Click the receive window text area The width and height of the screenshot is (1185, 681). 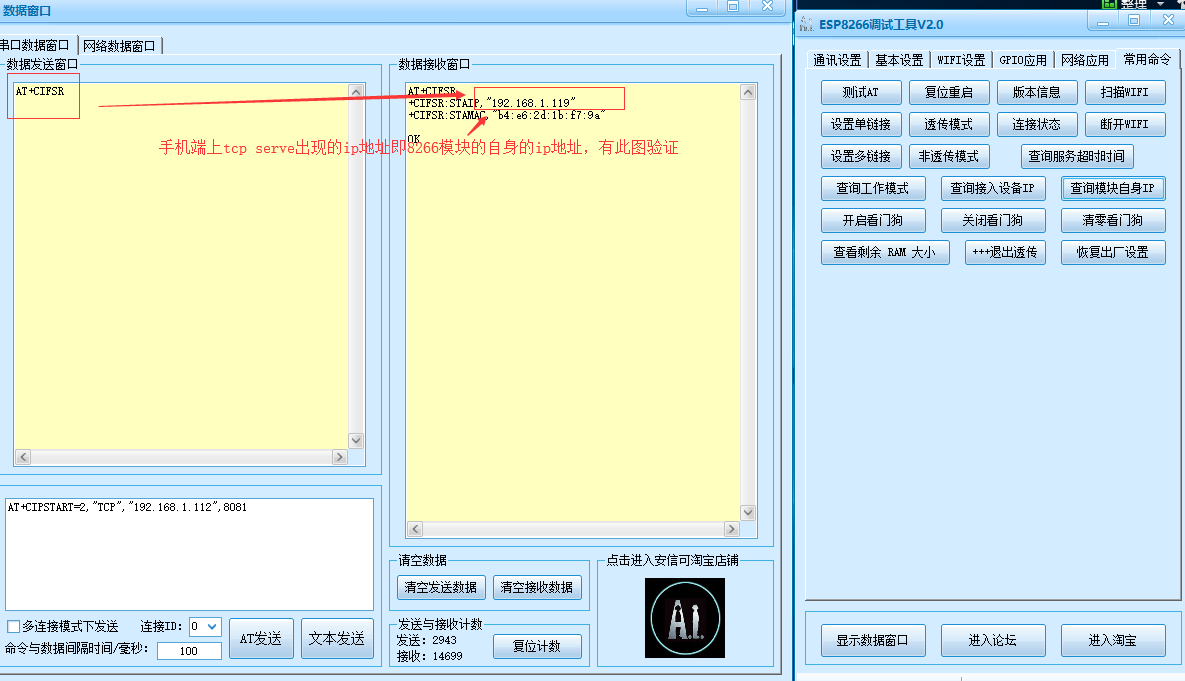[x=573, y=302]
